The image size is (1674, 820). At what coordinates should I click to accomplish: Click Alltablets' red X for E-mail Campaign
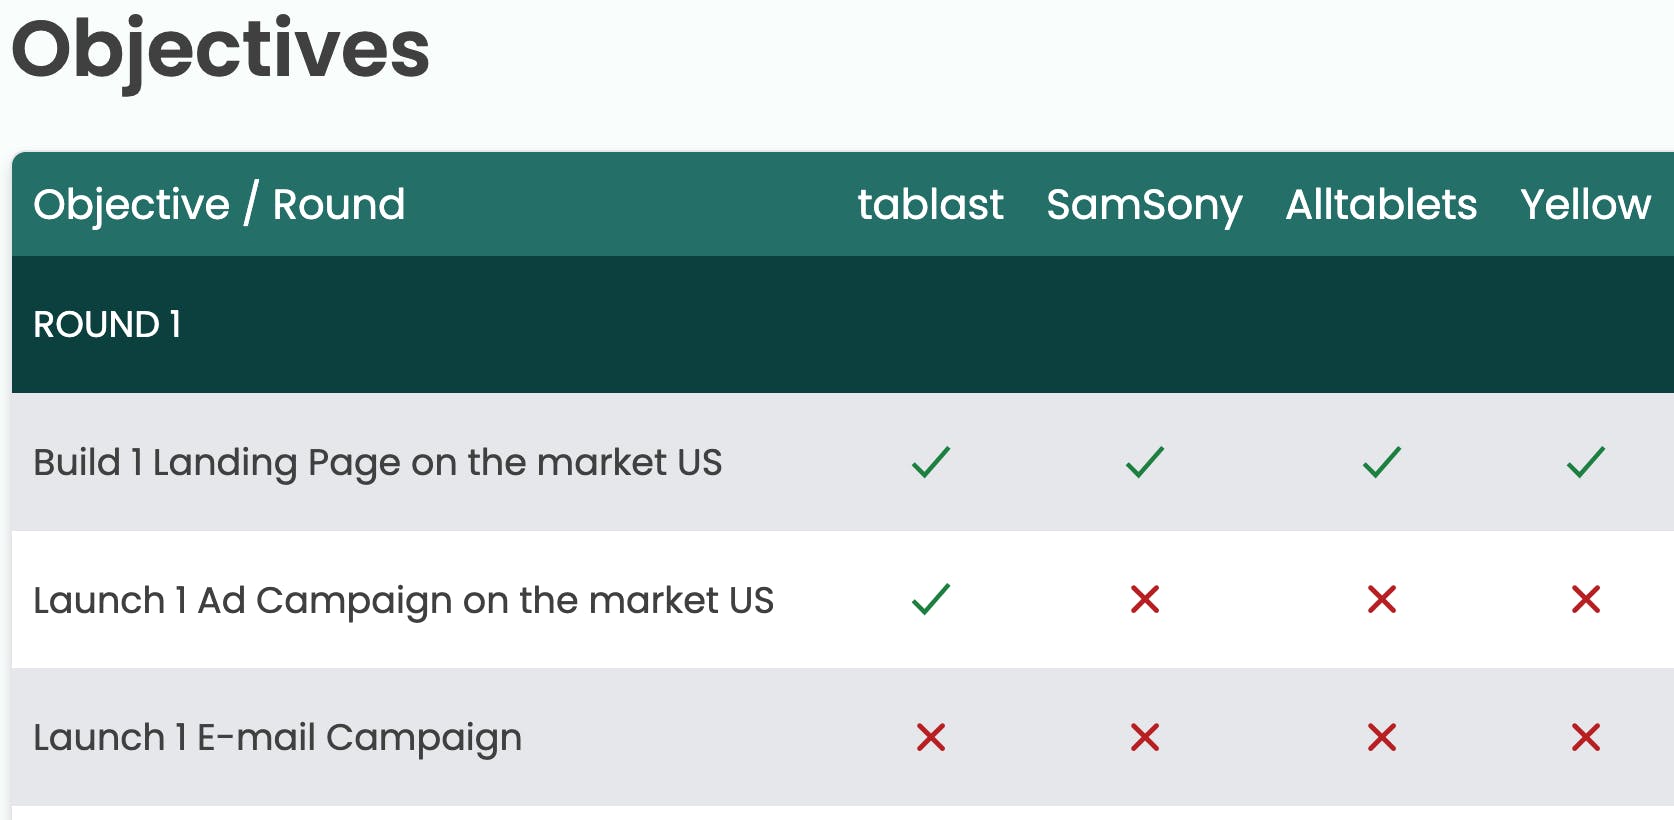[x=1381, y=737]
